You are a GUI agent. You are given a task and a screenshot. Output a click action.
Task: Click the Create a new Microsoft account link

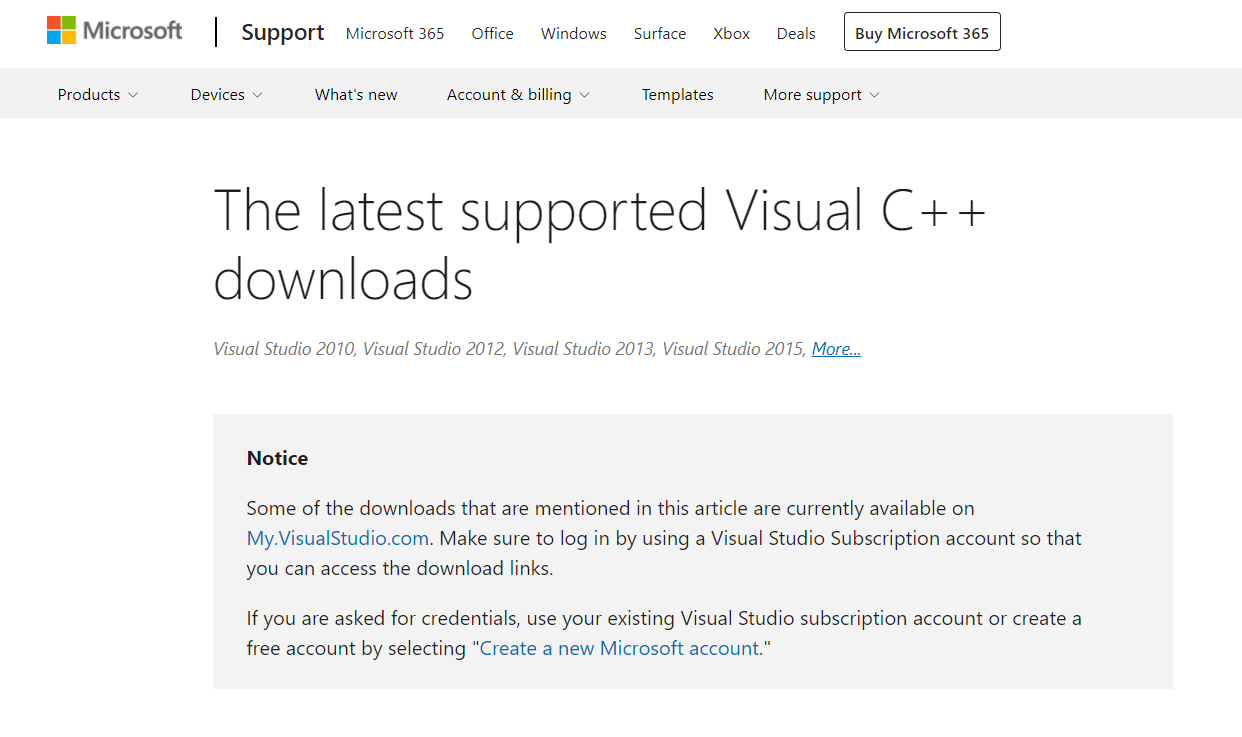coord(619,648)
